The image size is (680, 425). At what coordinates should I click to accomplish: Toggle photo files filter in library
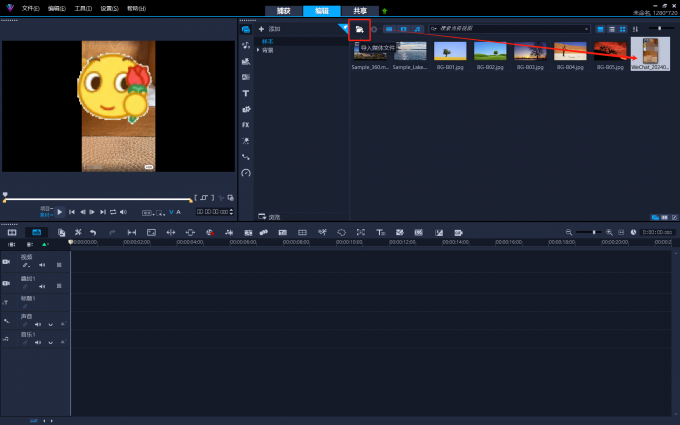coord(403,29)
